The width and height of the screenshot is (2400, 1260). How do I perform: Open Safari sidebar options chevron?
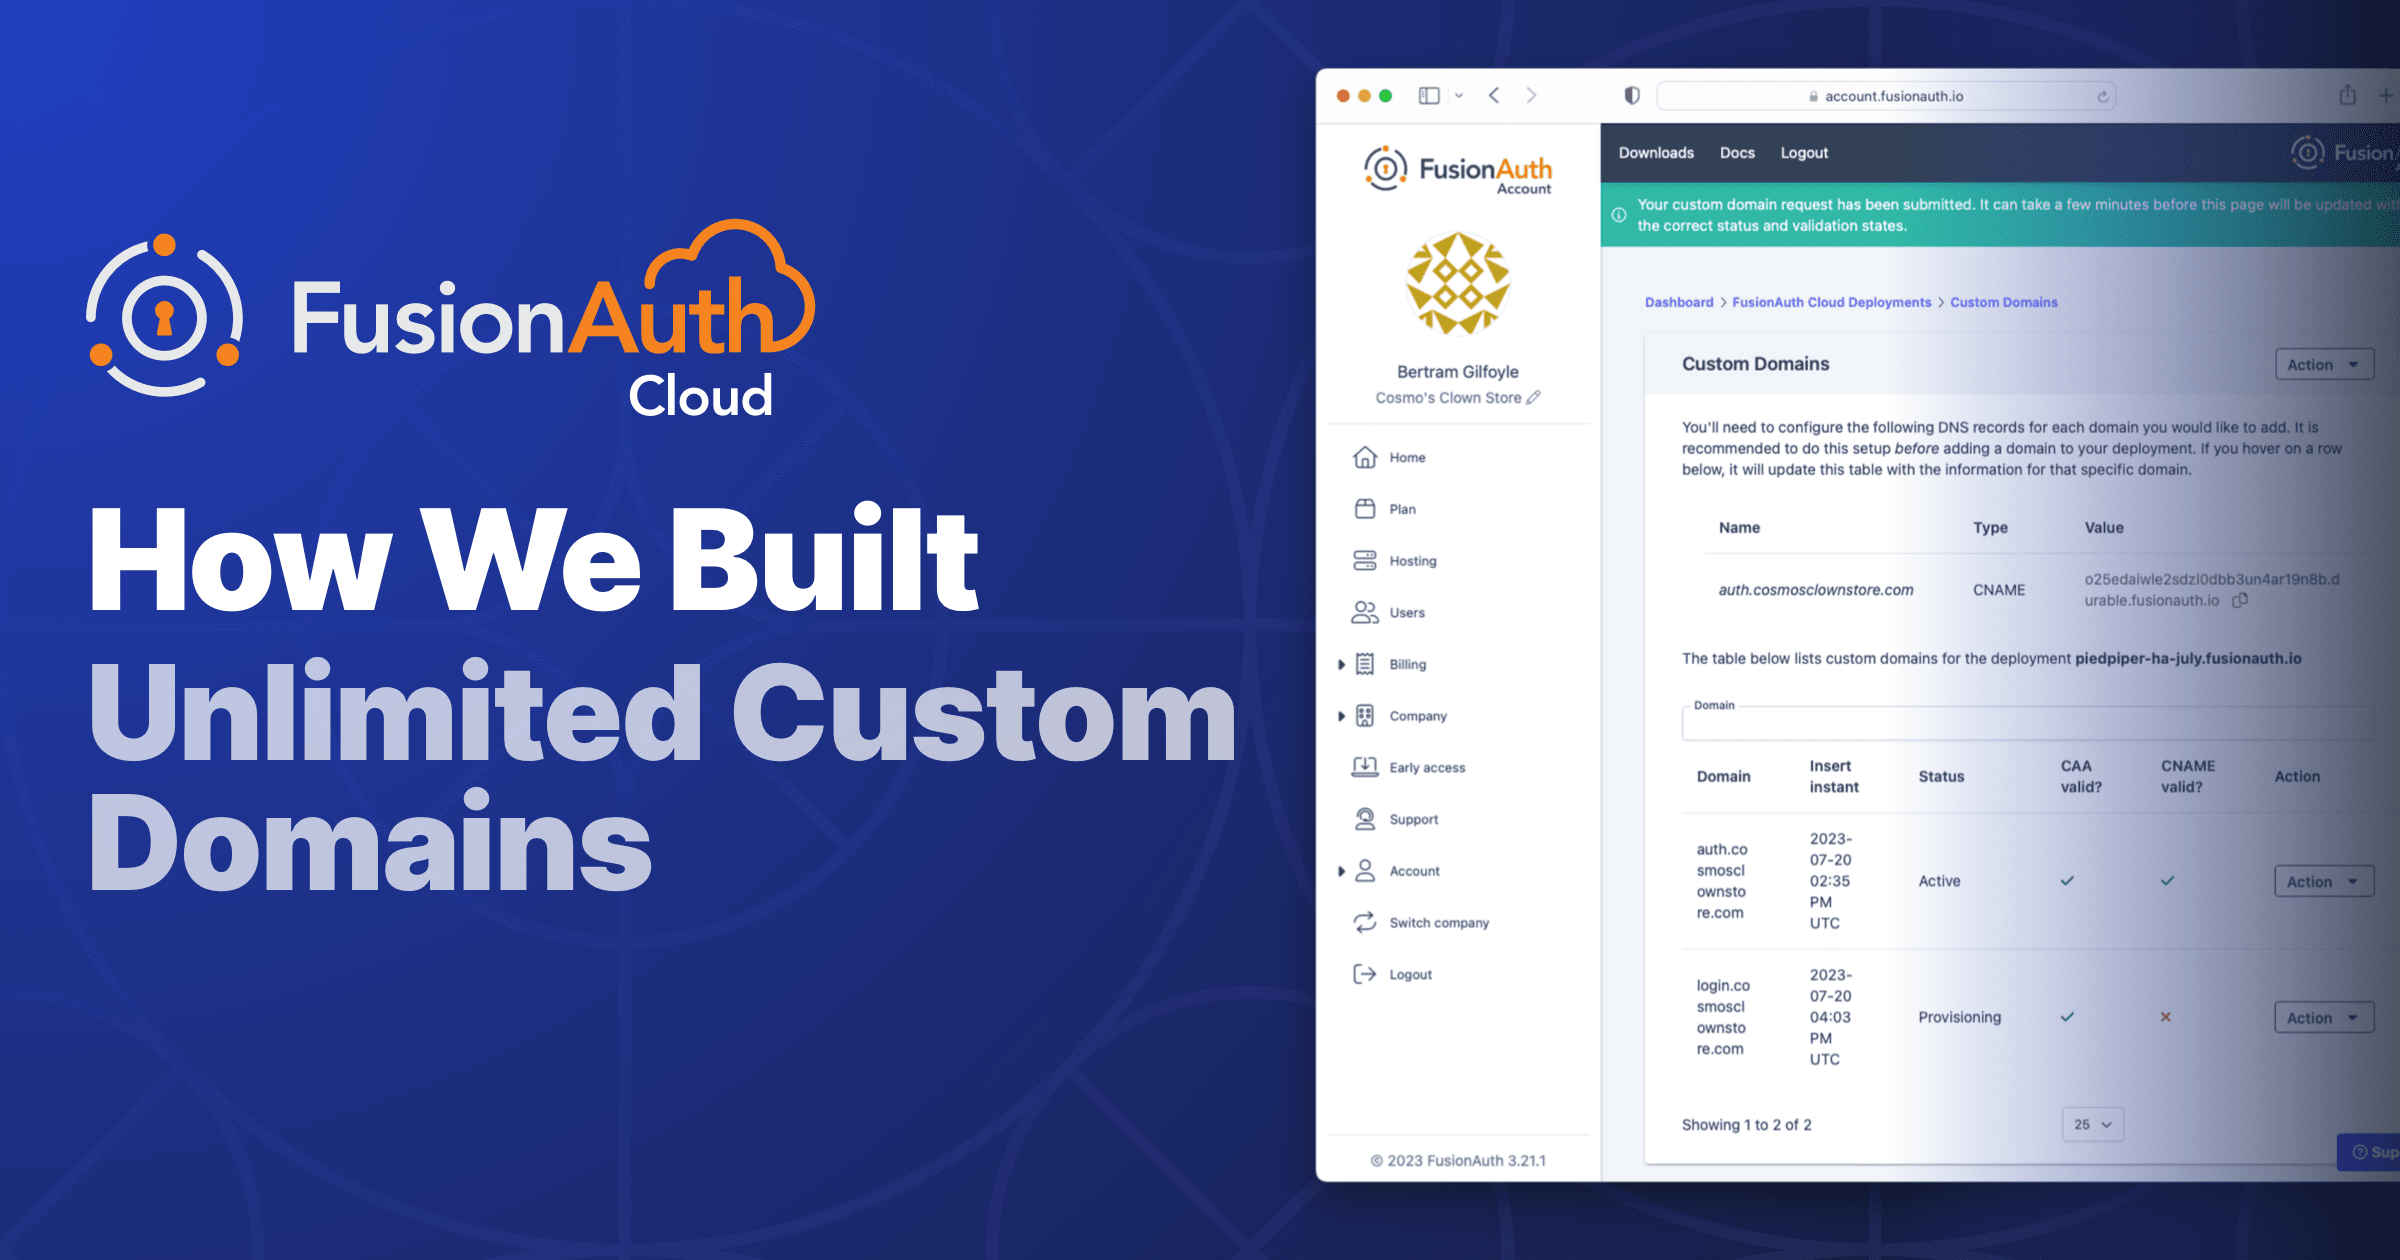[1459, 96]
